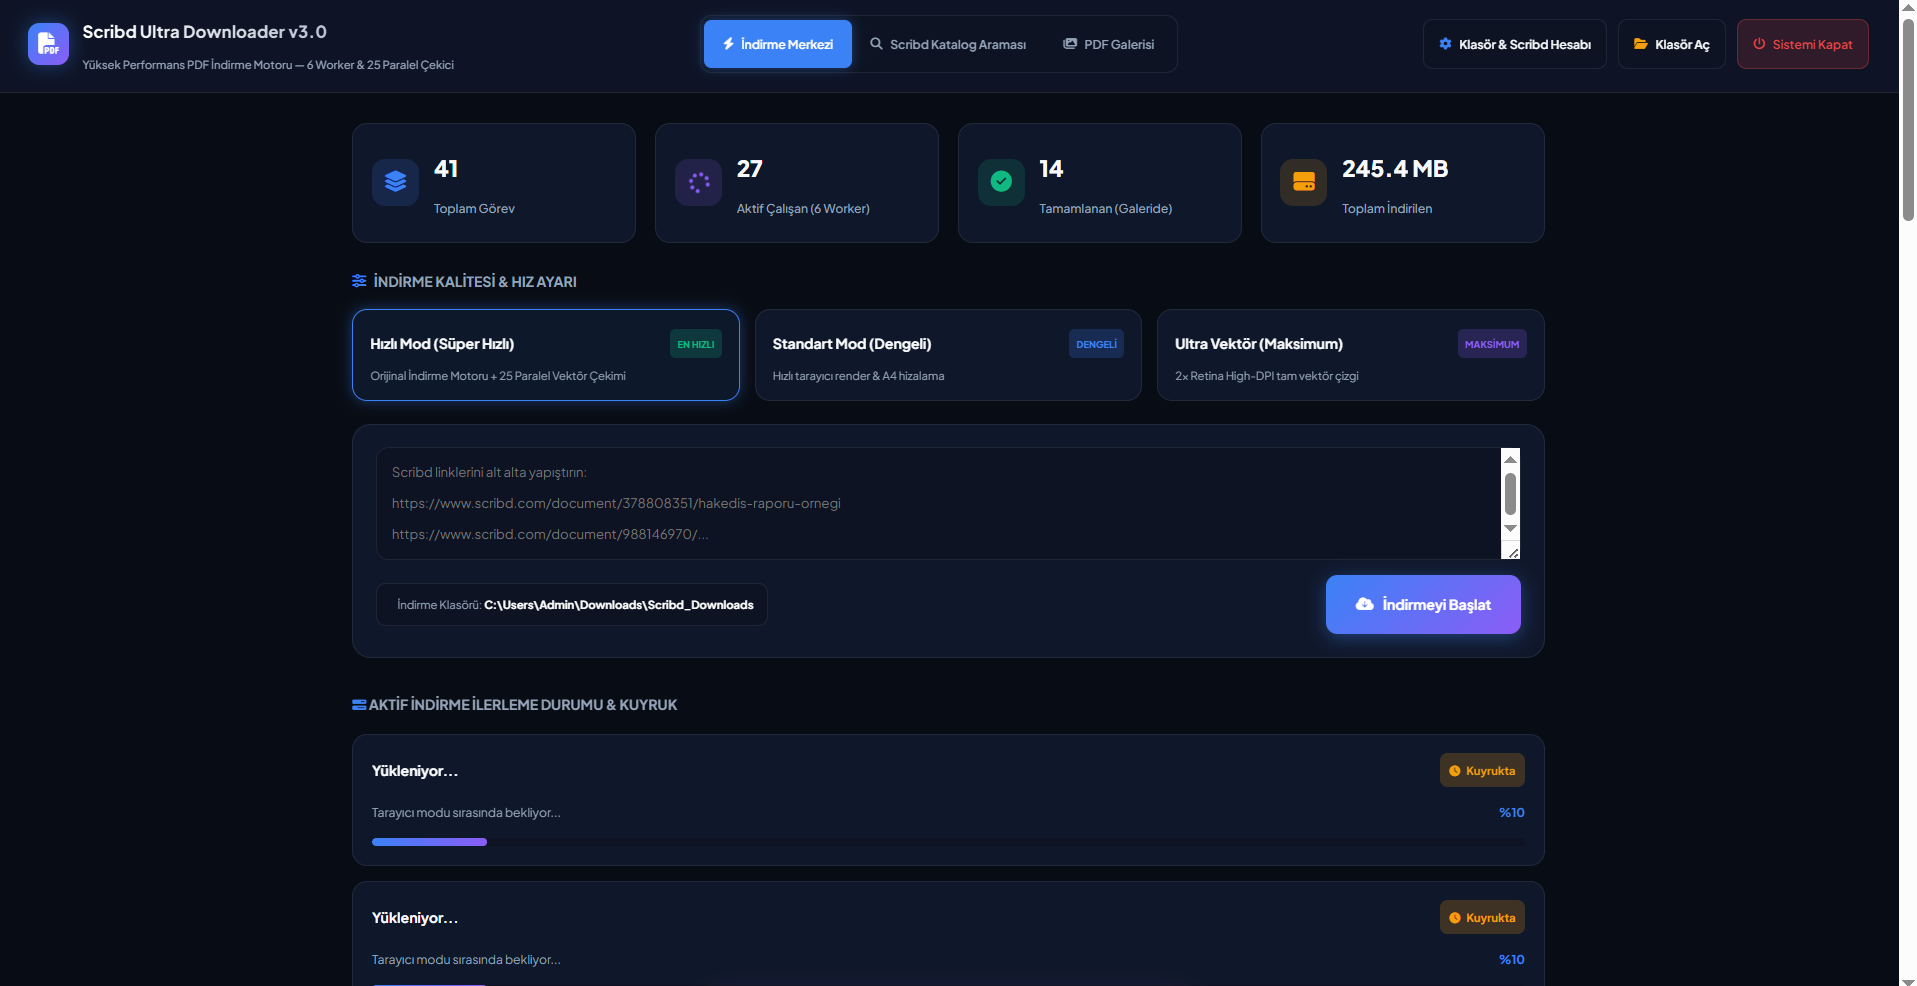1917x986 pixels.
Task: Click the "AKTİF İNDİRME İLERLEME DURUMU & KUYRUK" heading
Action: click(523, 705)
